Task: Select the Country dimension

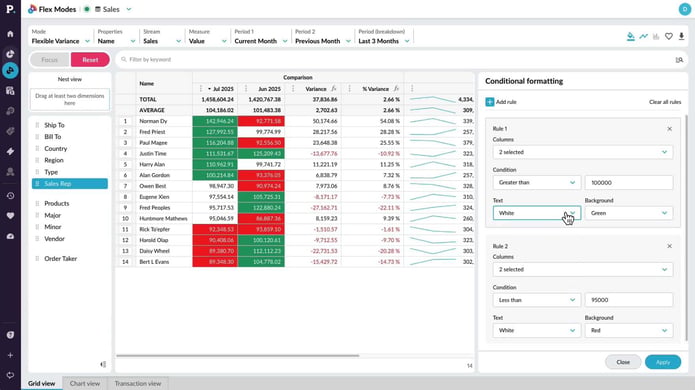Action: click(x=55, y=149)
